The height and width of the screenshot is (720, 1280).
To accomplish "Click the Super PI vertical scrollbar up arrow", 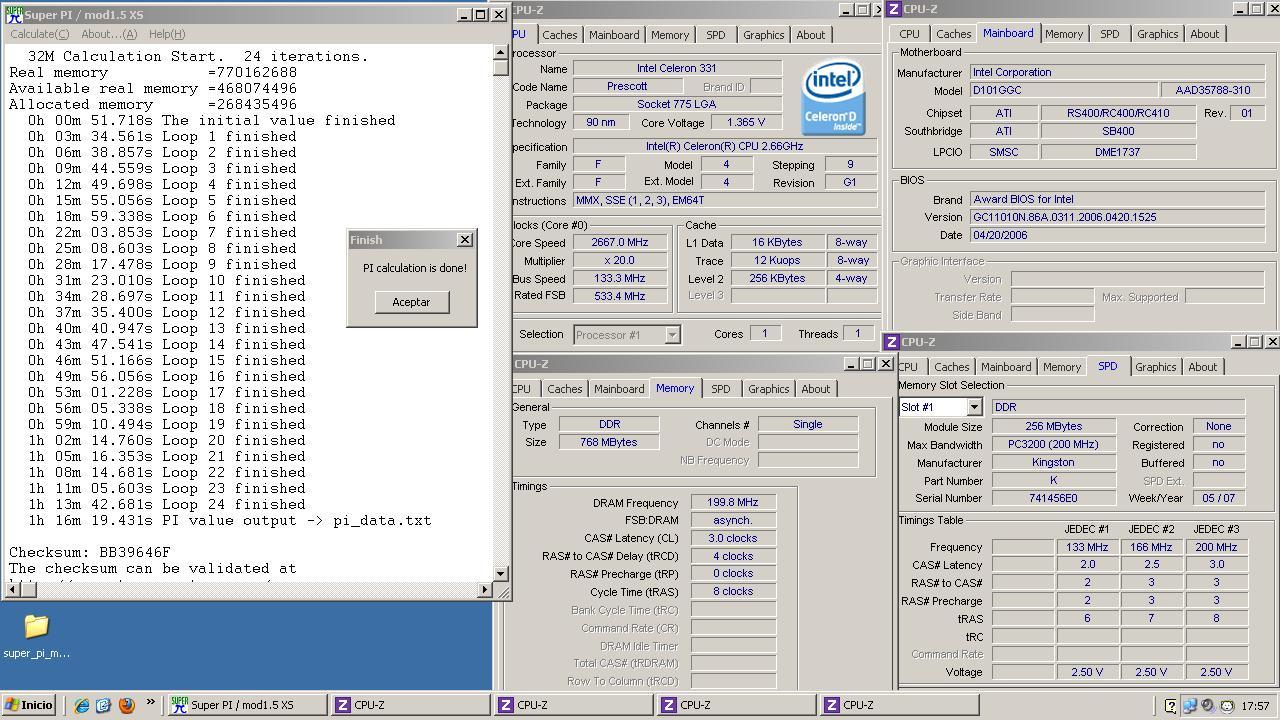I will pos(501,54).
